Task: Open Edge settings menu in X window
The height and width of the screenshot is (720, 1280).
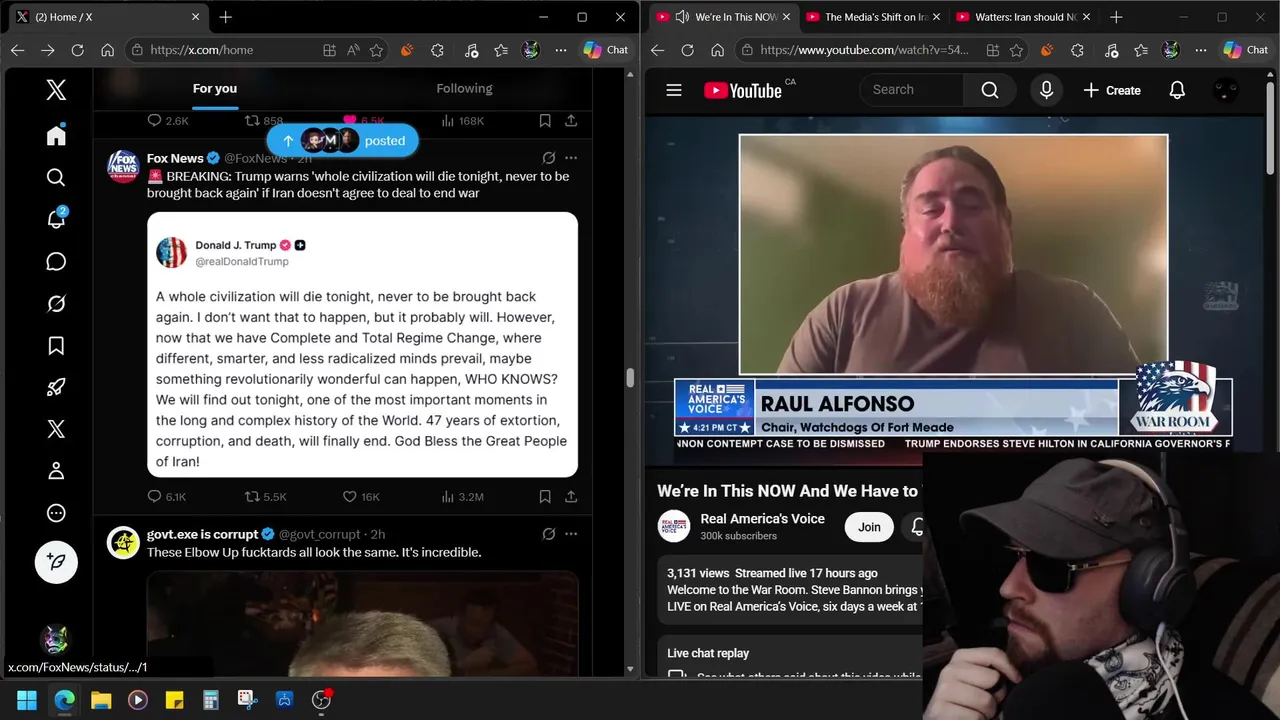Action: (x=561, y=50)
